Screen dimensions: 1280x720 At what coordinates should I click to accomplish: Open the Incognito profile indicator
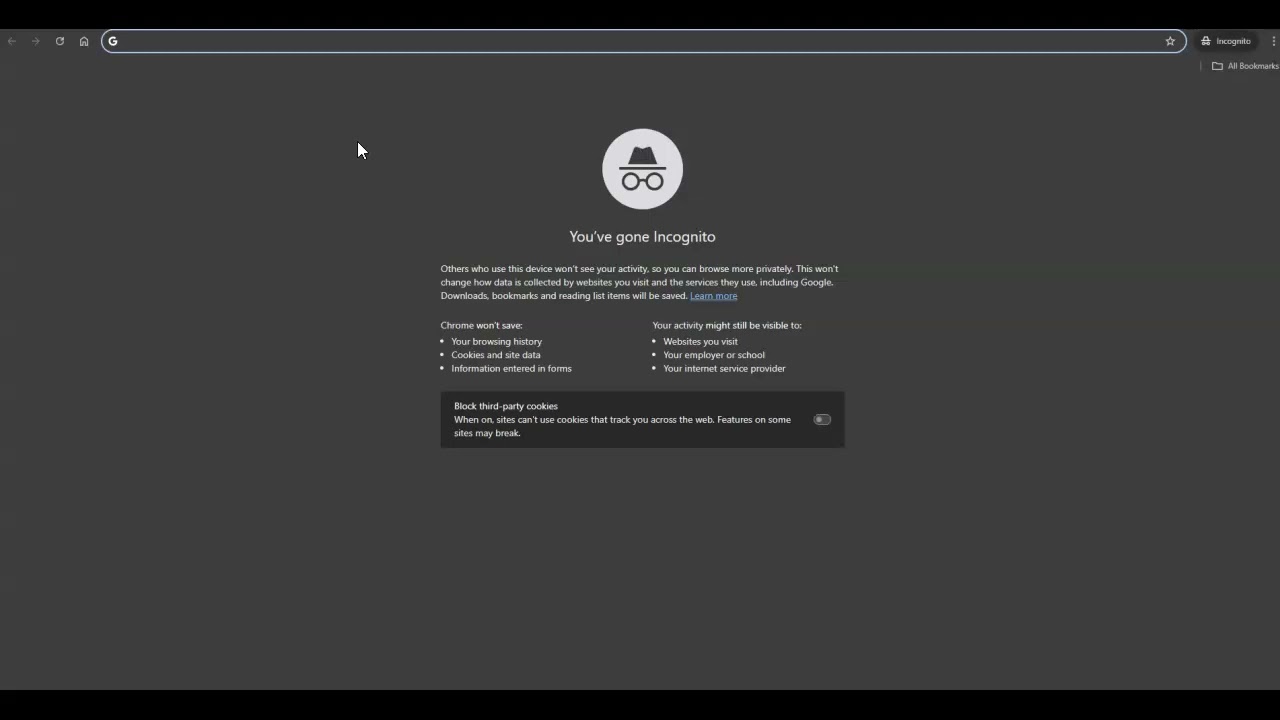click(x=1226, y=41)
